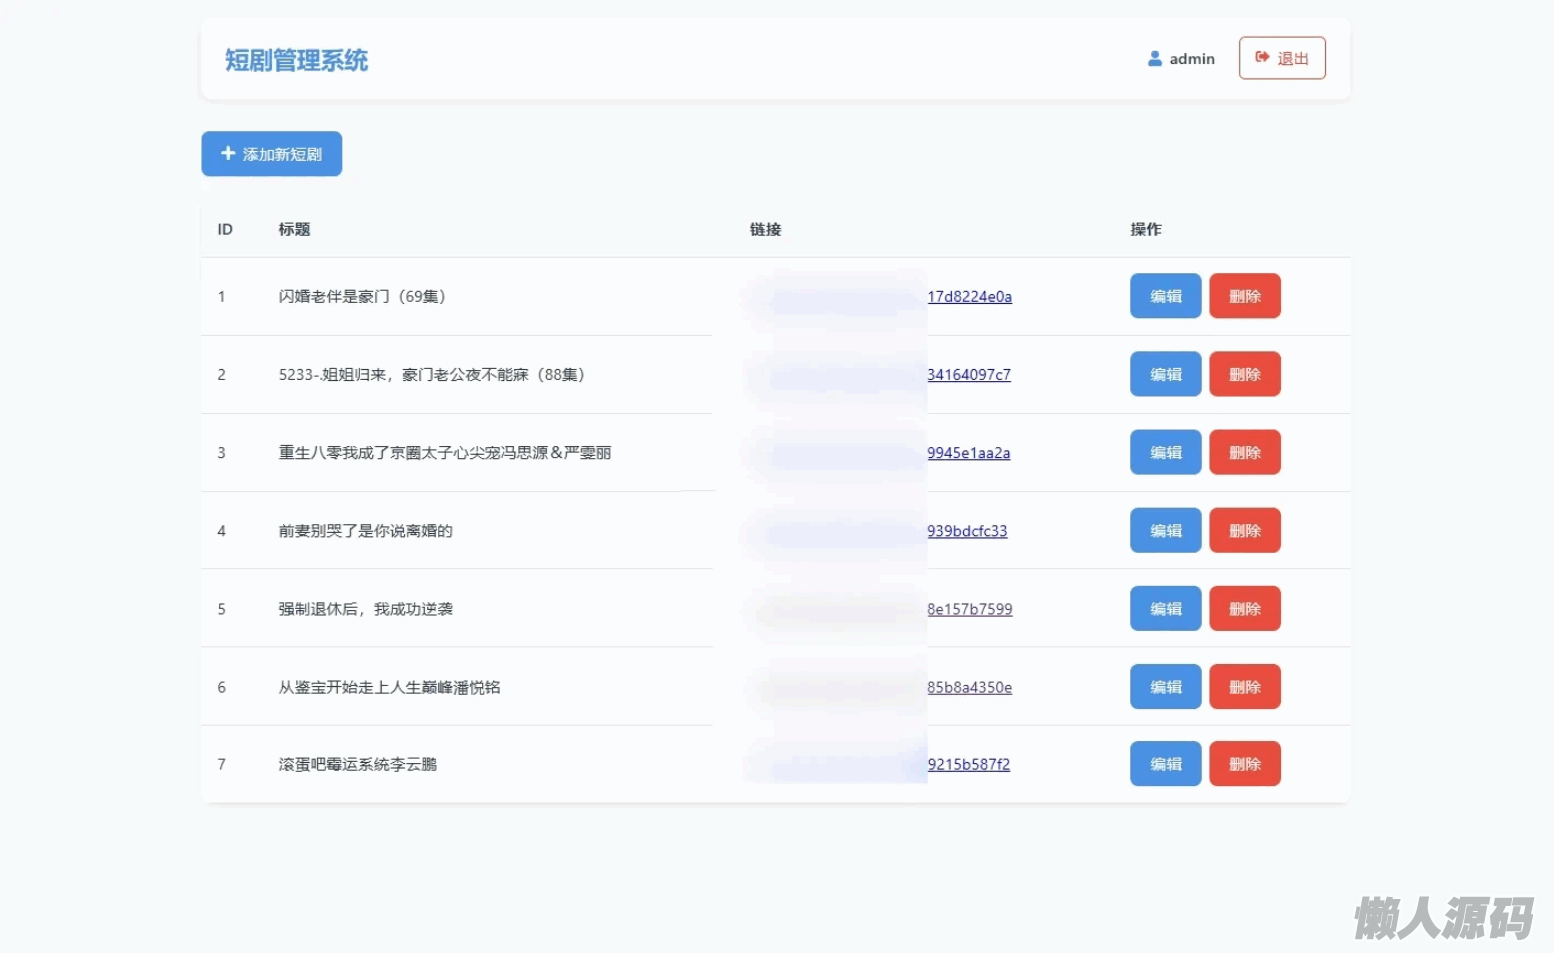This screenshot has width=1554, height=953.
Task: Delete the drama with ID 1
Action: 1244,296
